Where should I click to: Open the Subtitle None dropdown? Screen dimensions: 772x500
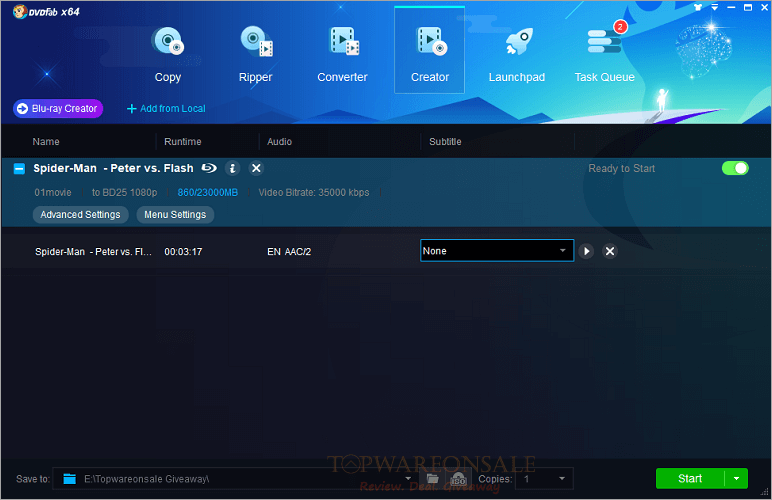(x=497, y=251)
